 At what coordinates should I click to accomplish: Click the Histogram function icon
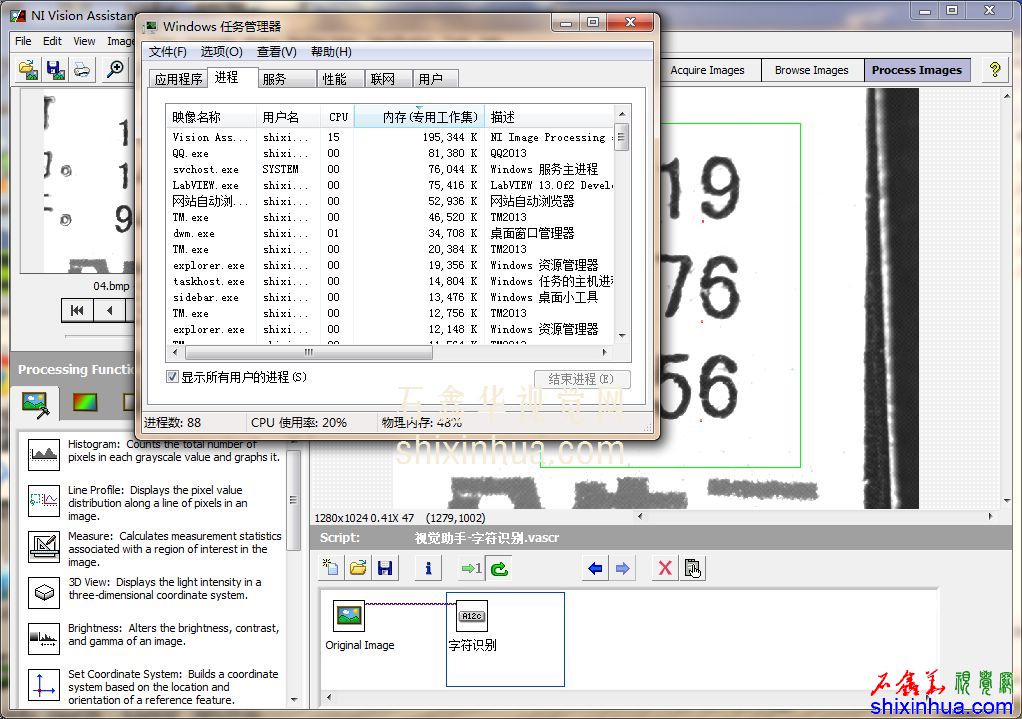44,454
